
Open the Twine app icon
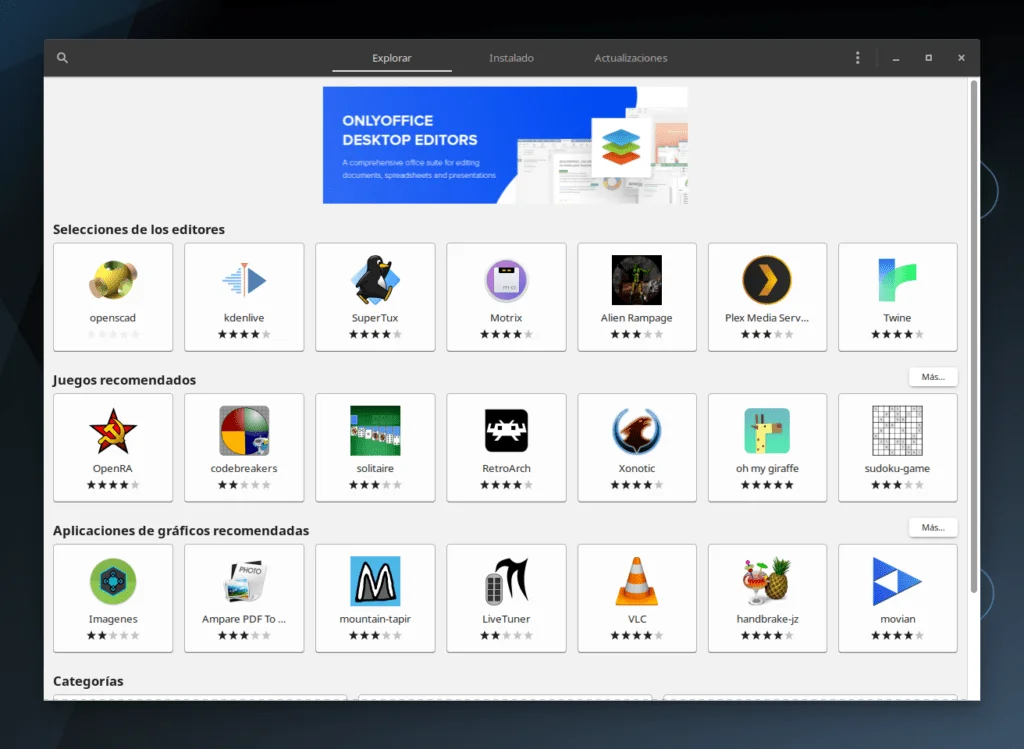[x=897, y=280]
